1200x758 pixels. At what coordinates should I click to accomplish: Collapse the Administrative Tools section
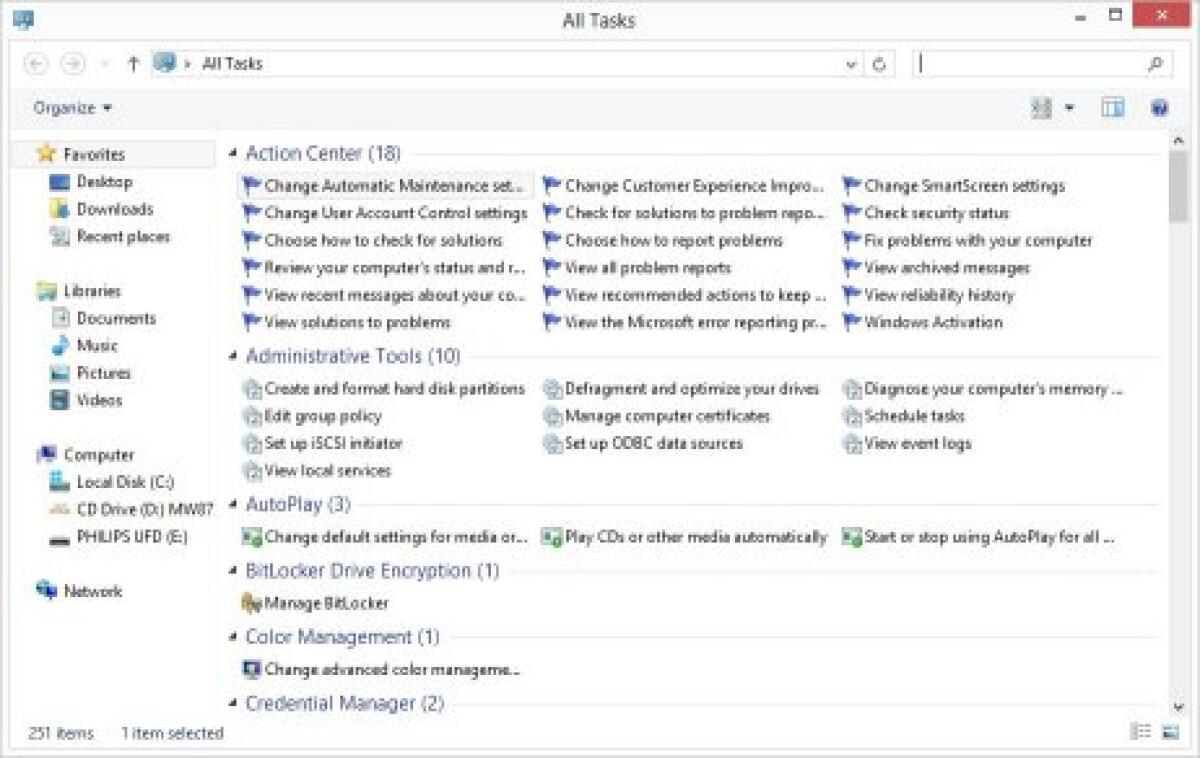click(x=232, y=356)
